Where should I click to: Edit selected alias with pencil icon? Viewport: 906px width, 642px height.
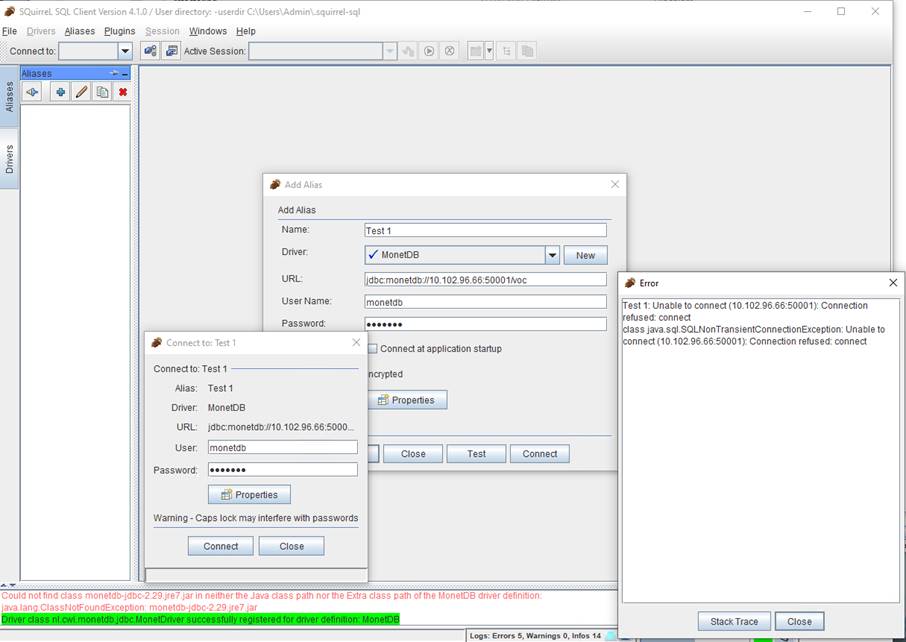pos(81,92)
